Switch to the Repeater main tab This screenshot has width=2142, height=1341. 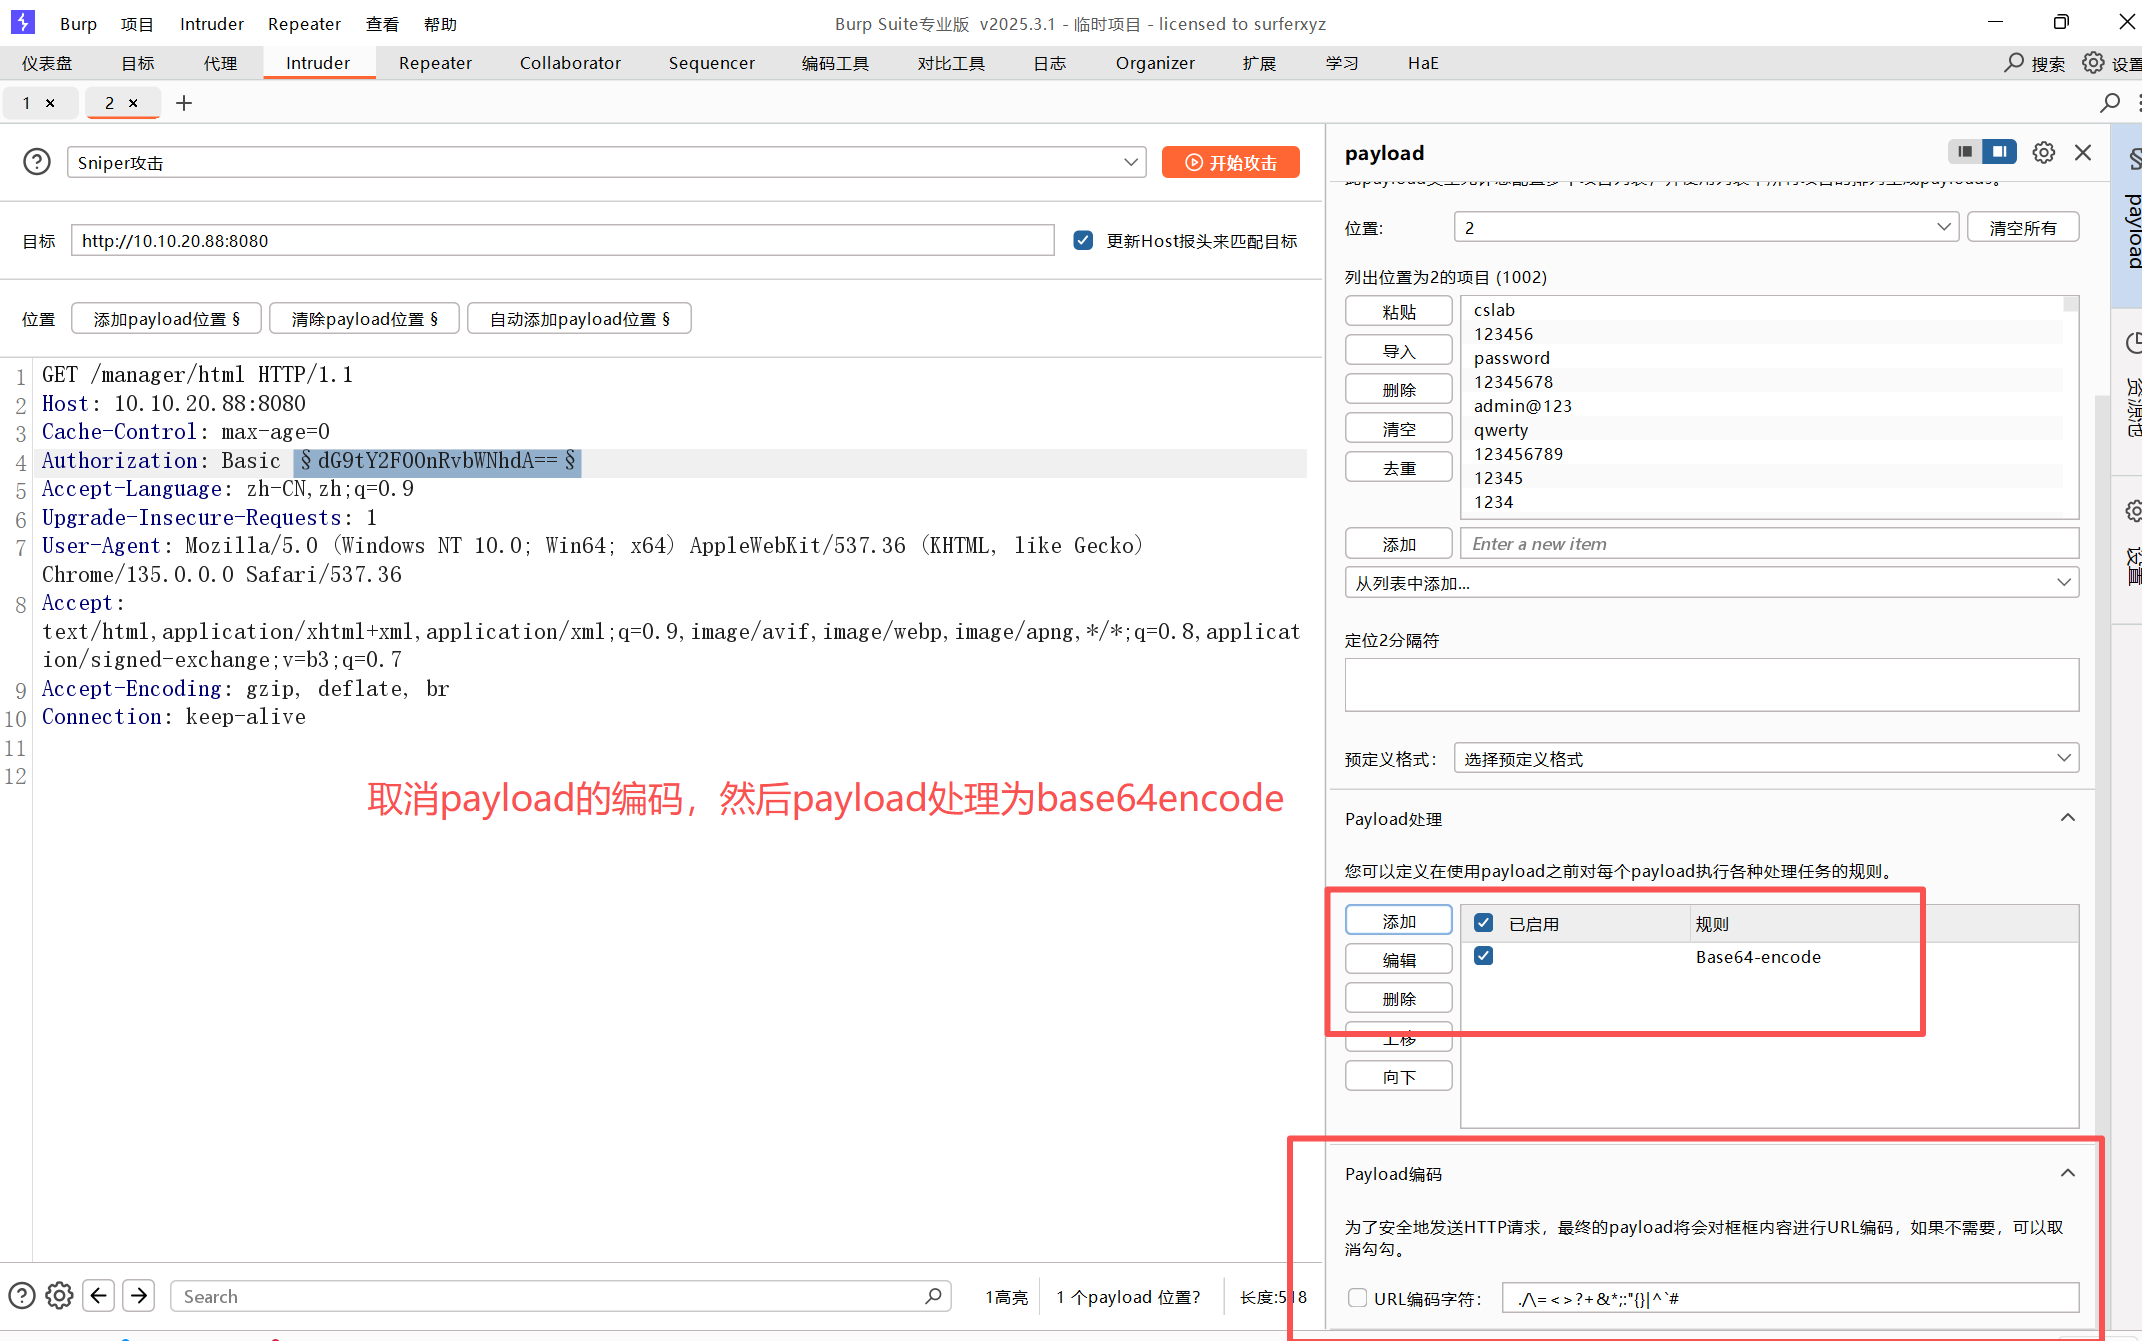click(x=435, y=63)
